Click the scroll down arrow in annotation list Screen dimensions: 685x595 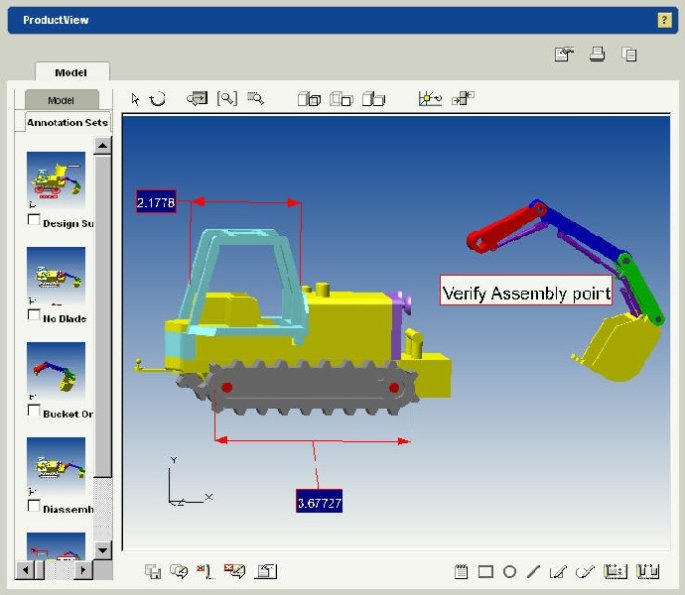pos(103,550)
